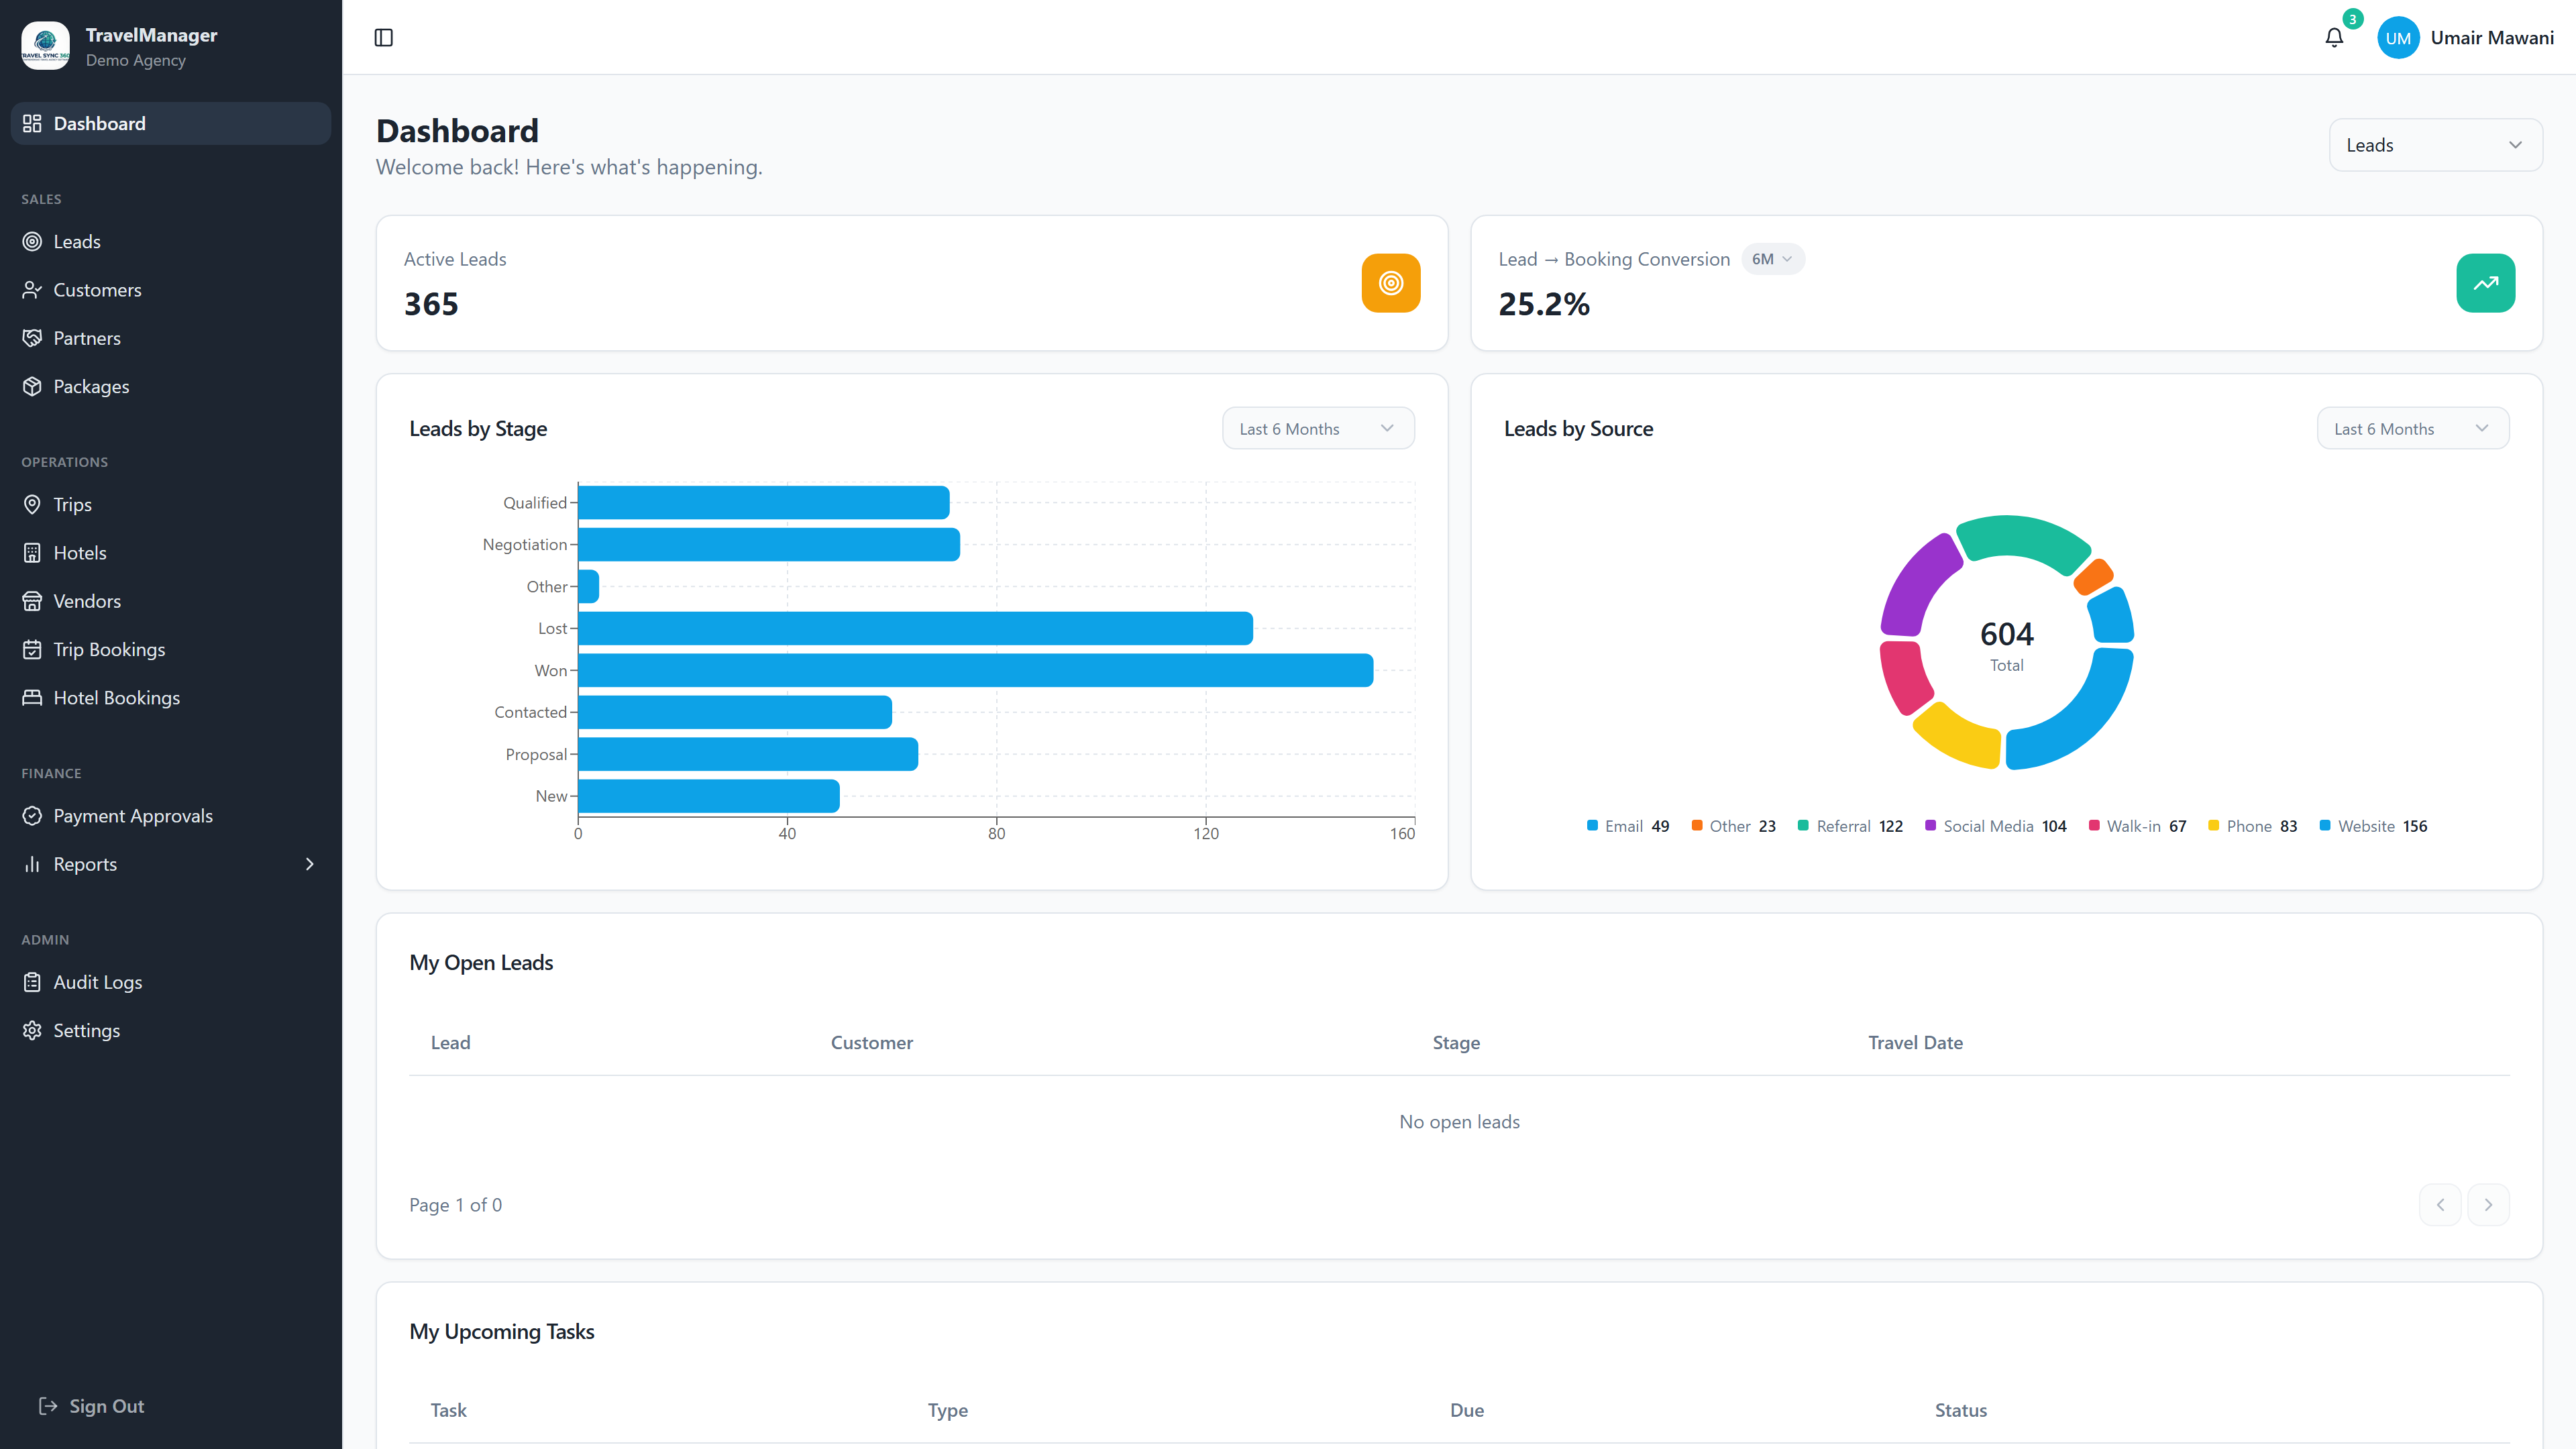Click the UM user avatar
This screenshot has height=1449, width=2576.
click(2398, 38)
